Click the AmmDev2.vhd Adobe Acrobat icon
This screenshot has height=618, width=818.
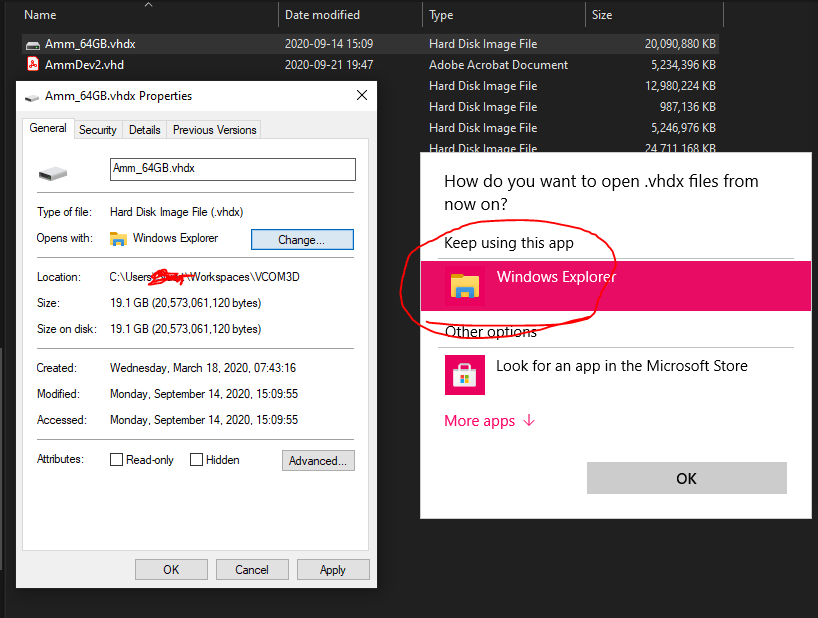(33, 65)
